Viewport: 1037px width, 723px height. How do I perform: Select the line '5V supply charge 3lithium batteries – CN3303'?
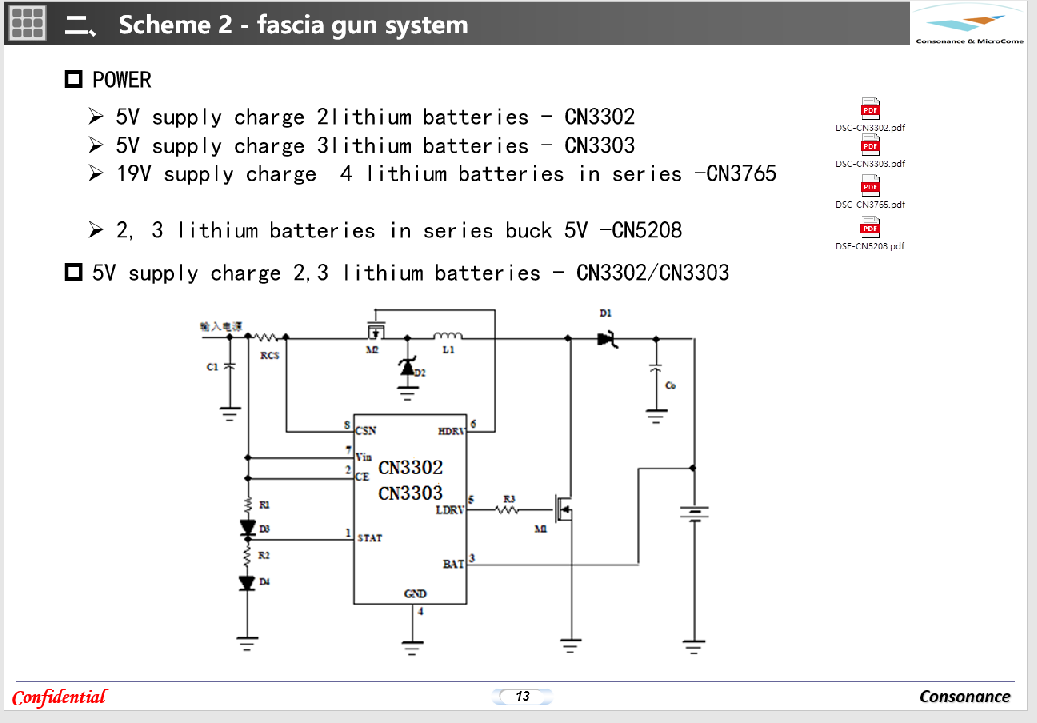[375, 146]
